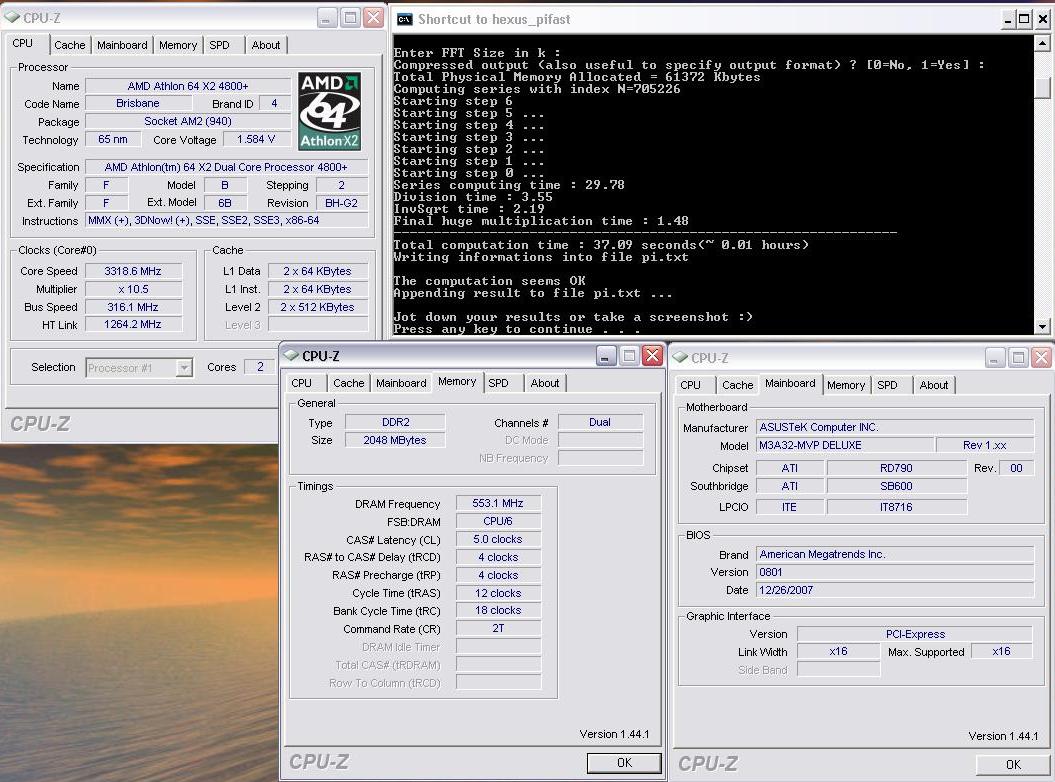Click the Package value Socket AM2 (940)
Screen dimensions: 1055x782
pyautogui.click(x=188, y=121)
